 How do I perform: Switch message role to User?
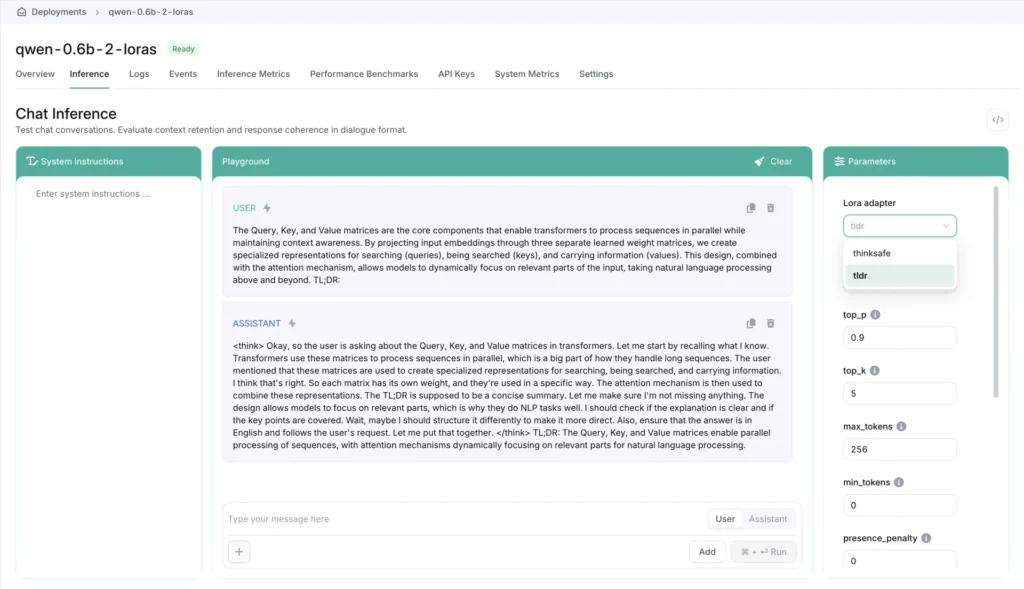click(x=725, y=519)
